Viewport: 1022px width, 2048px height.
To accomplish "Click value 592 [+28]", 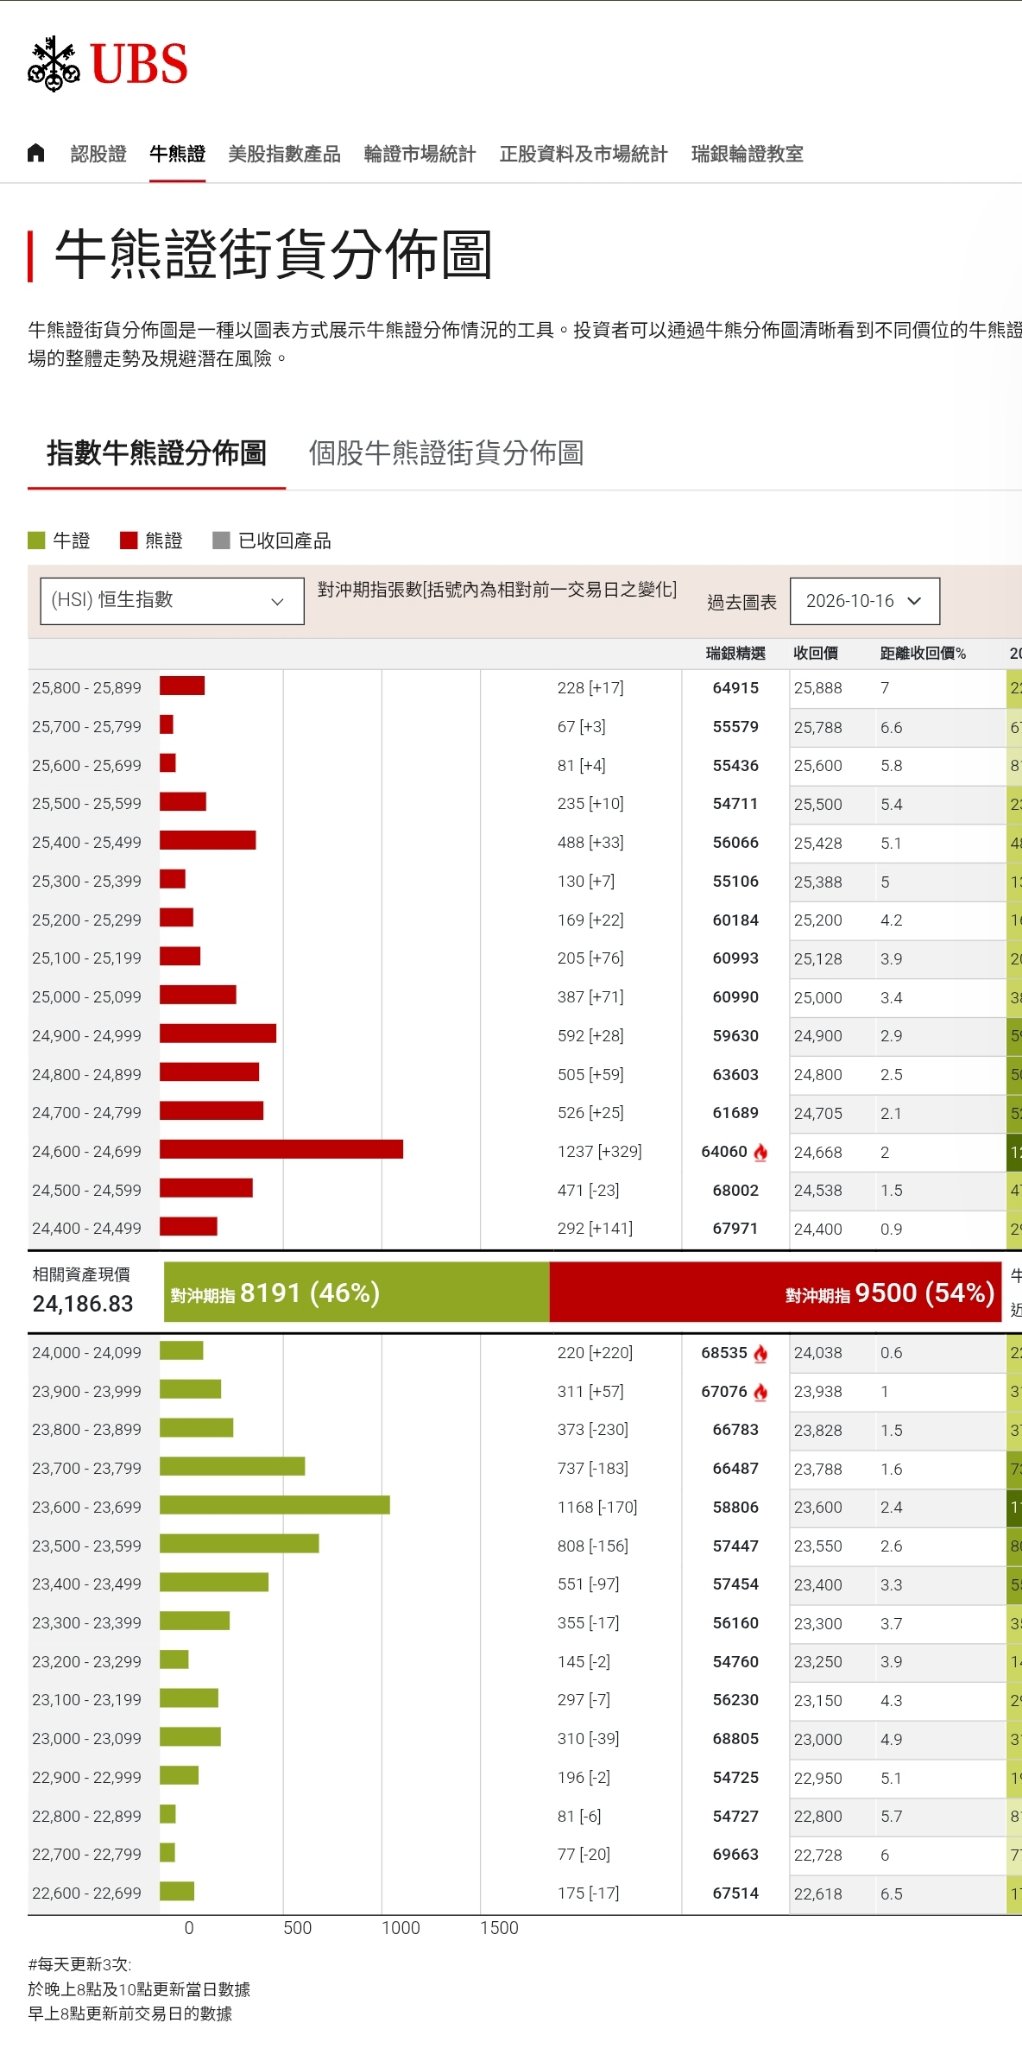I will (x=590, y=1036).
